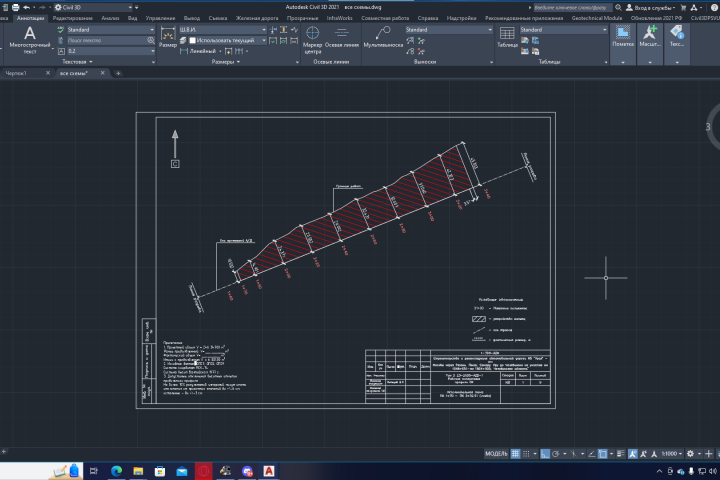Click the search magnifier icon in title bar

(x=619, y=7)
